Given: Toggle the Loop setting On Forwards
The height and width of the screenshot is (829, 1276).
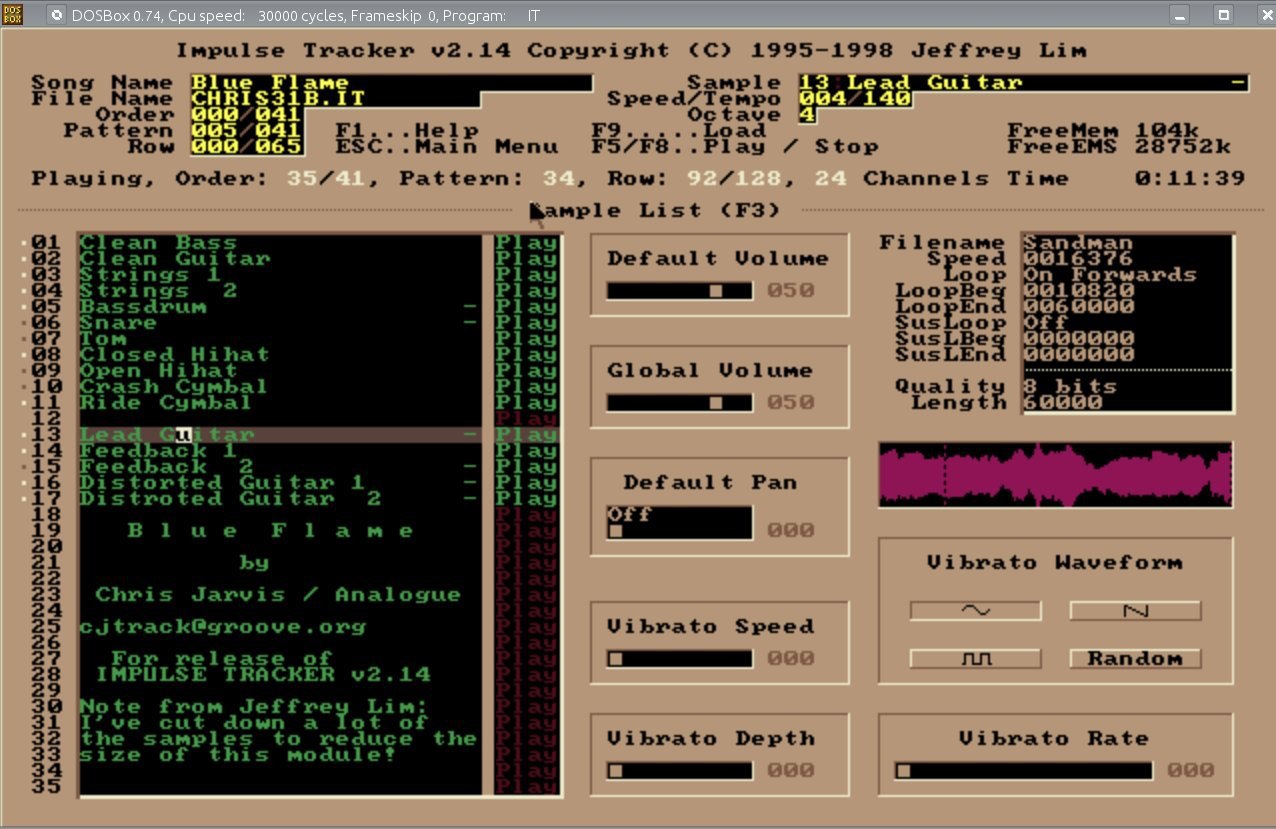Looking at the screenshot, I should coord(1127,275).
